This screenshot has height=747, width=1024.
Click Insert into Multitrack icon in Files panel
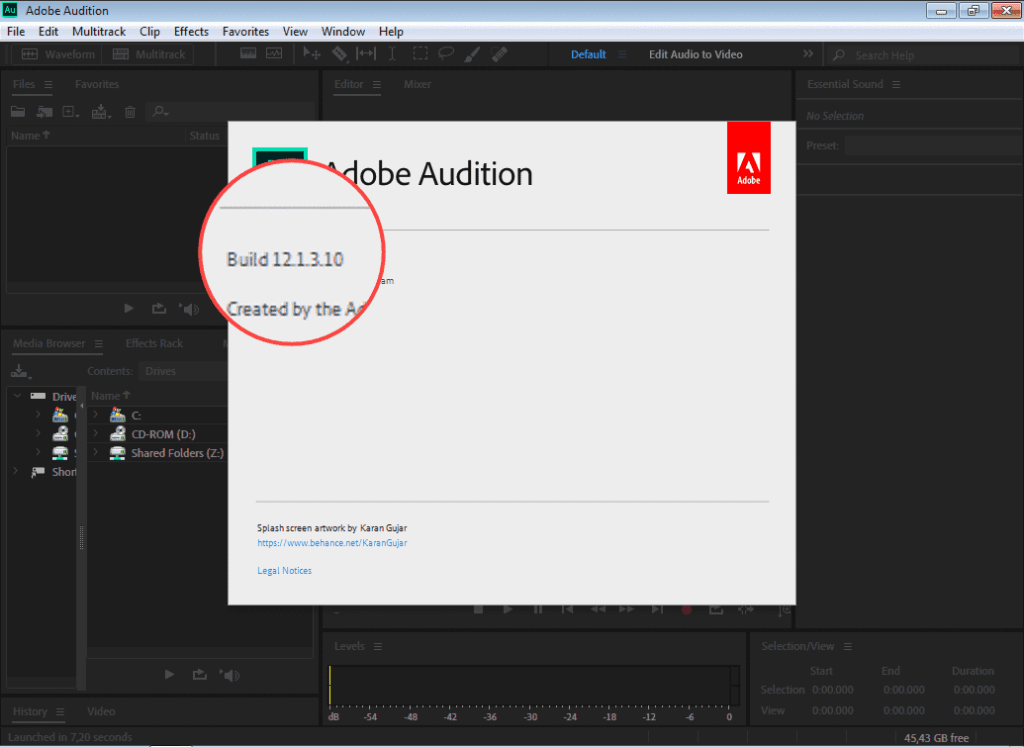[101, 112]
